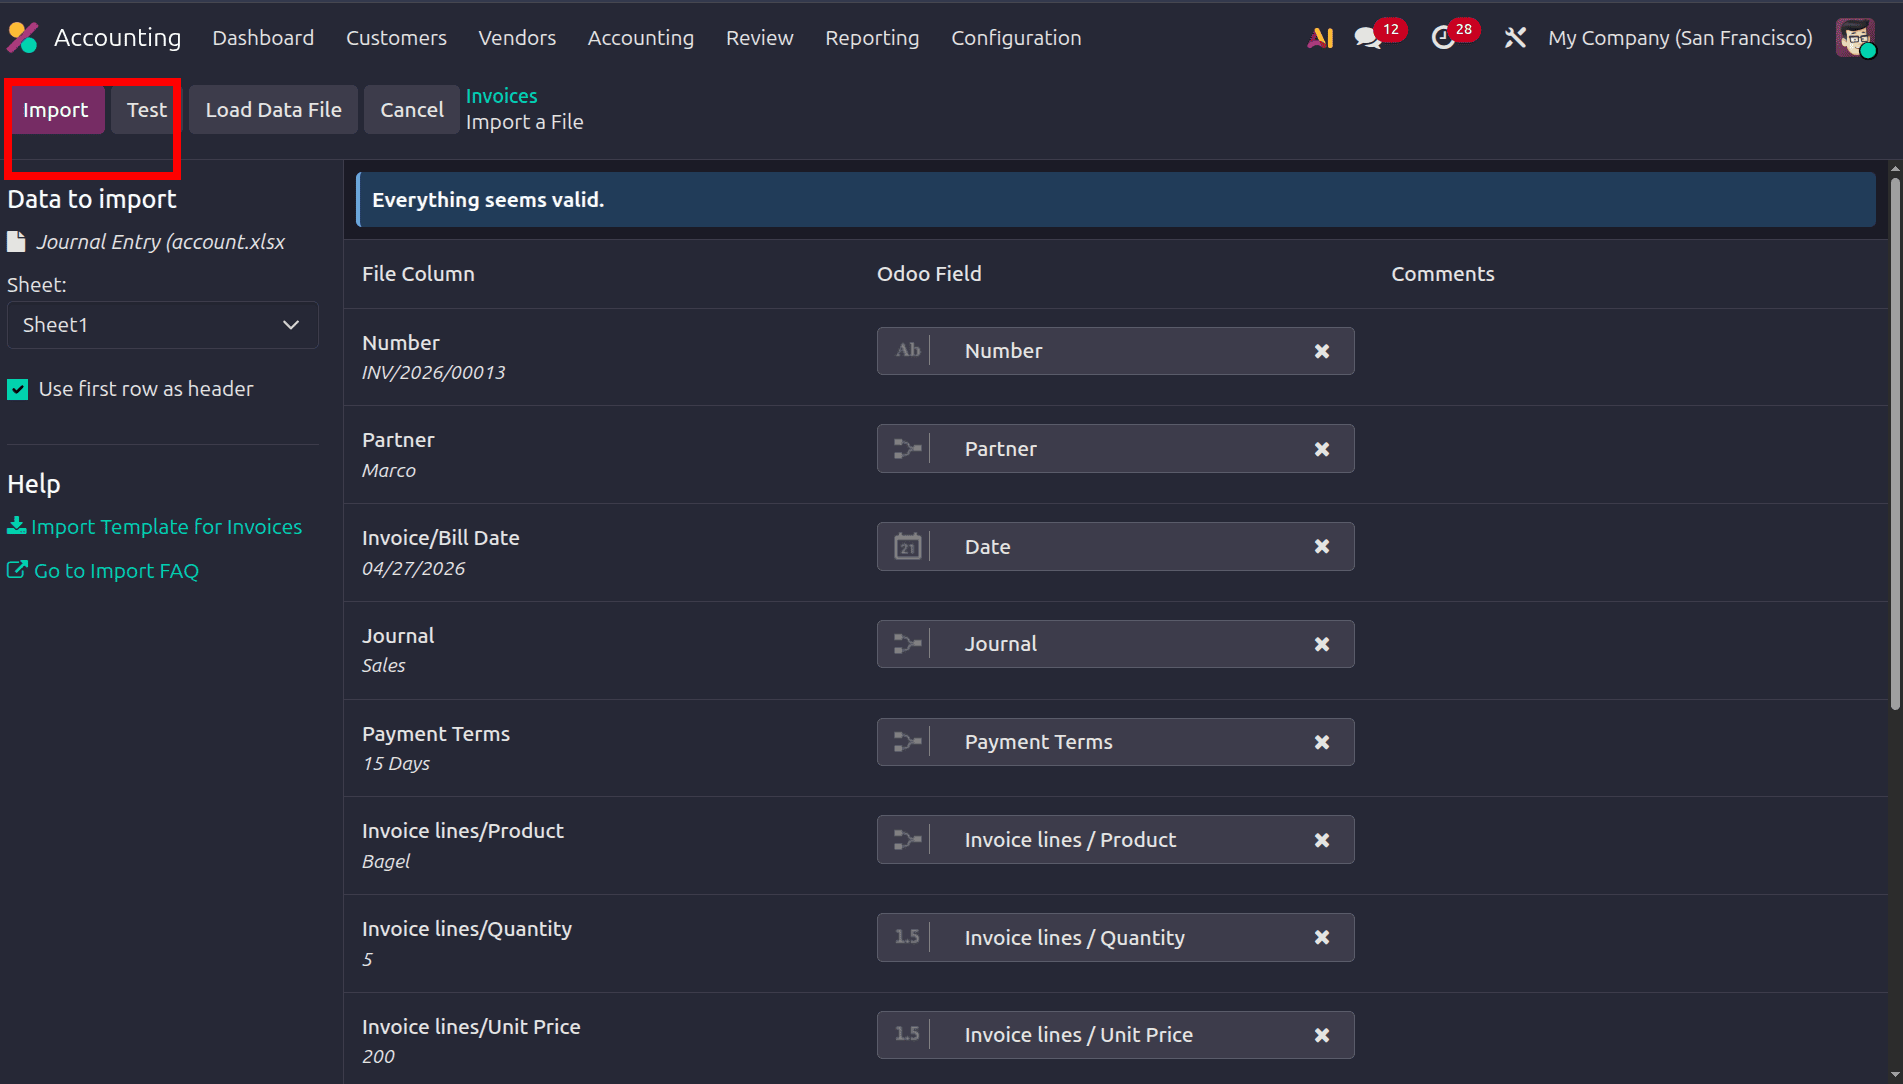This screenshot has height=1084, width=1903.
Task: Open the Customers menu
Action: point(396,38)
